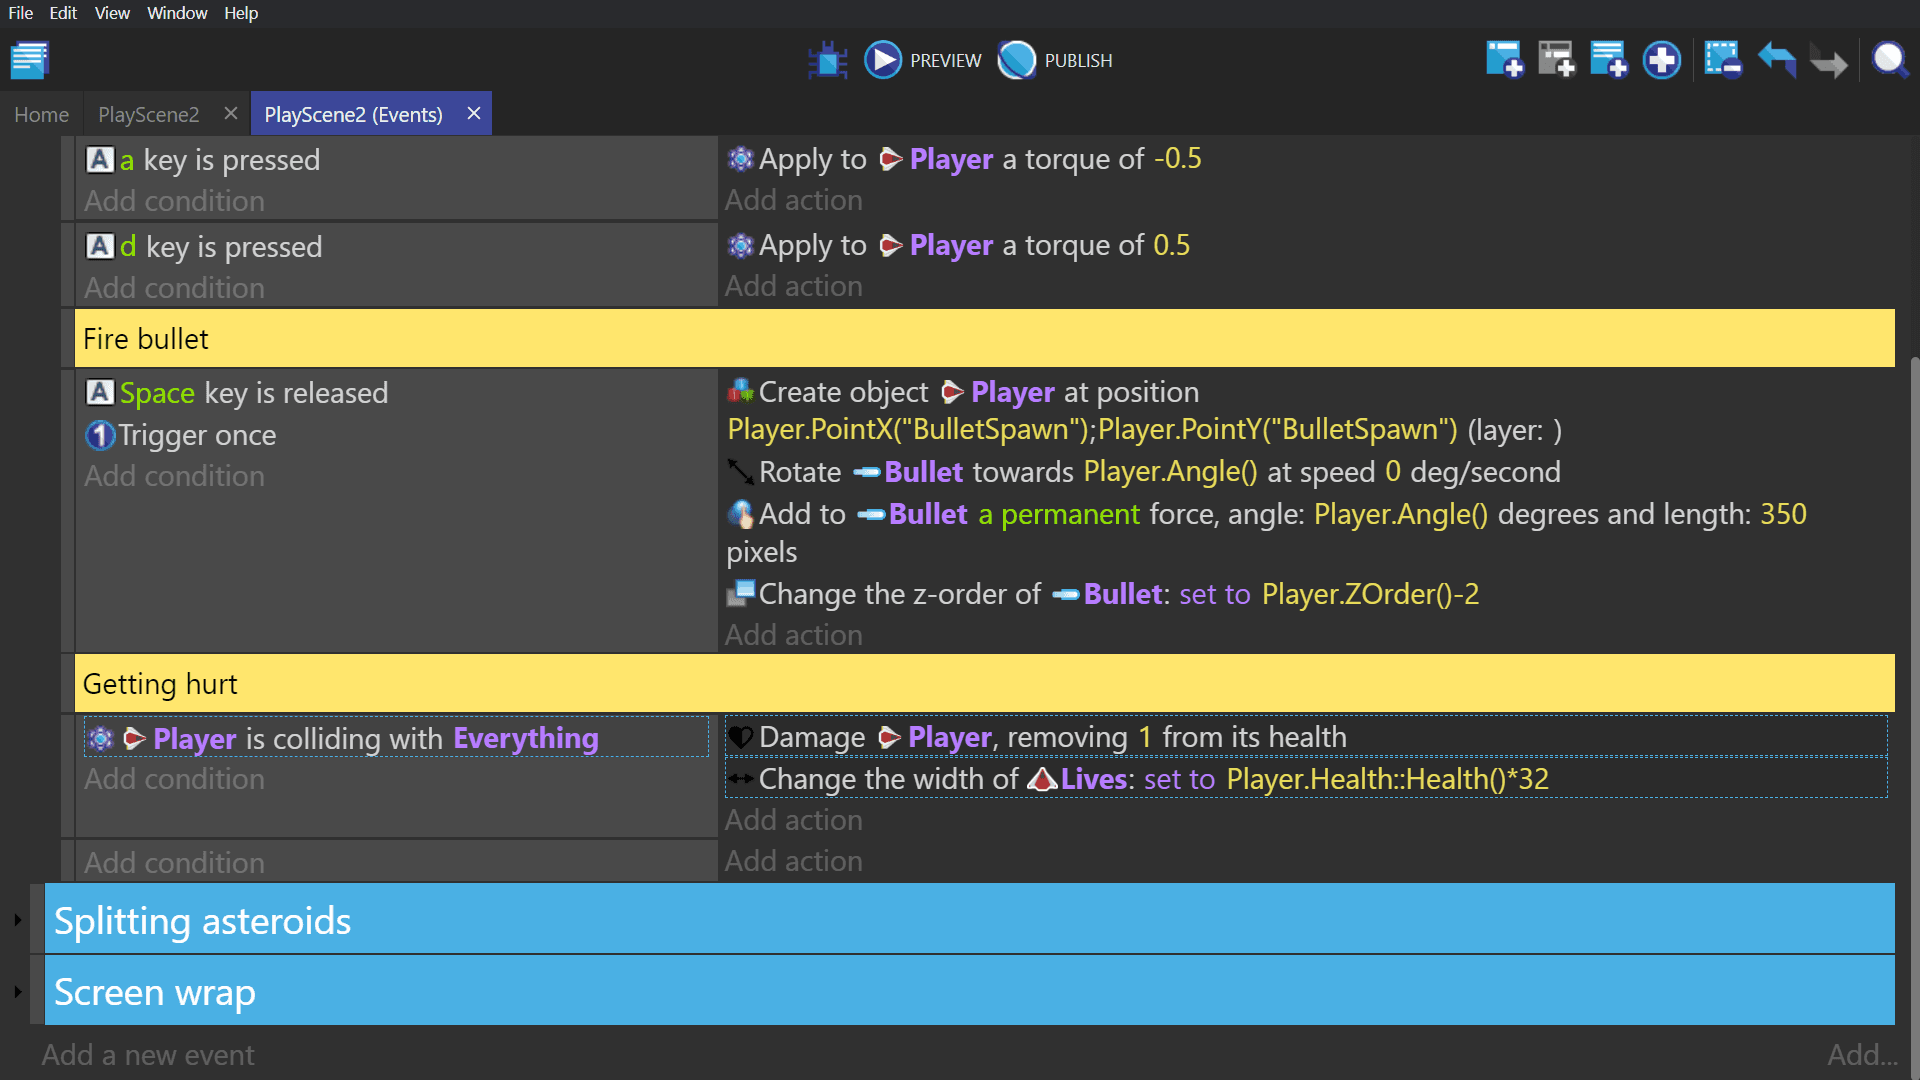
Task: Add a sub-event toolbar icon
Action: tap(1556, 60)
